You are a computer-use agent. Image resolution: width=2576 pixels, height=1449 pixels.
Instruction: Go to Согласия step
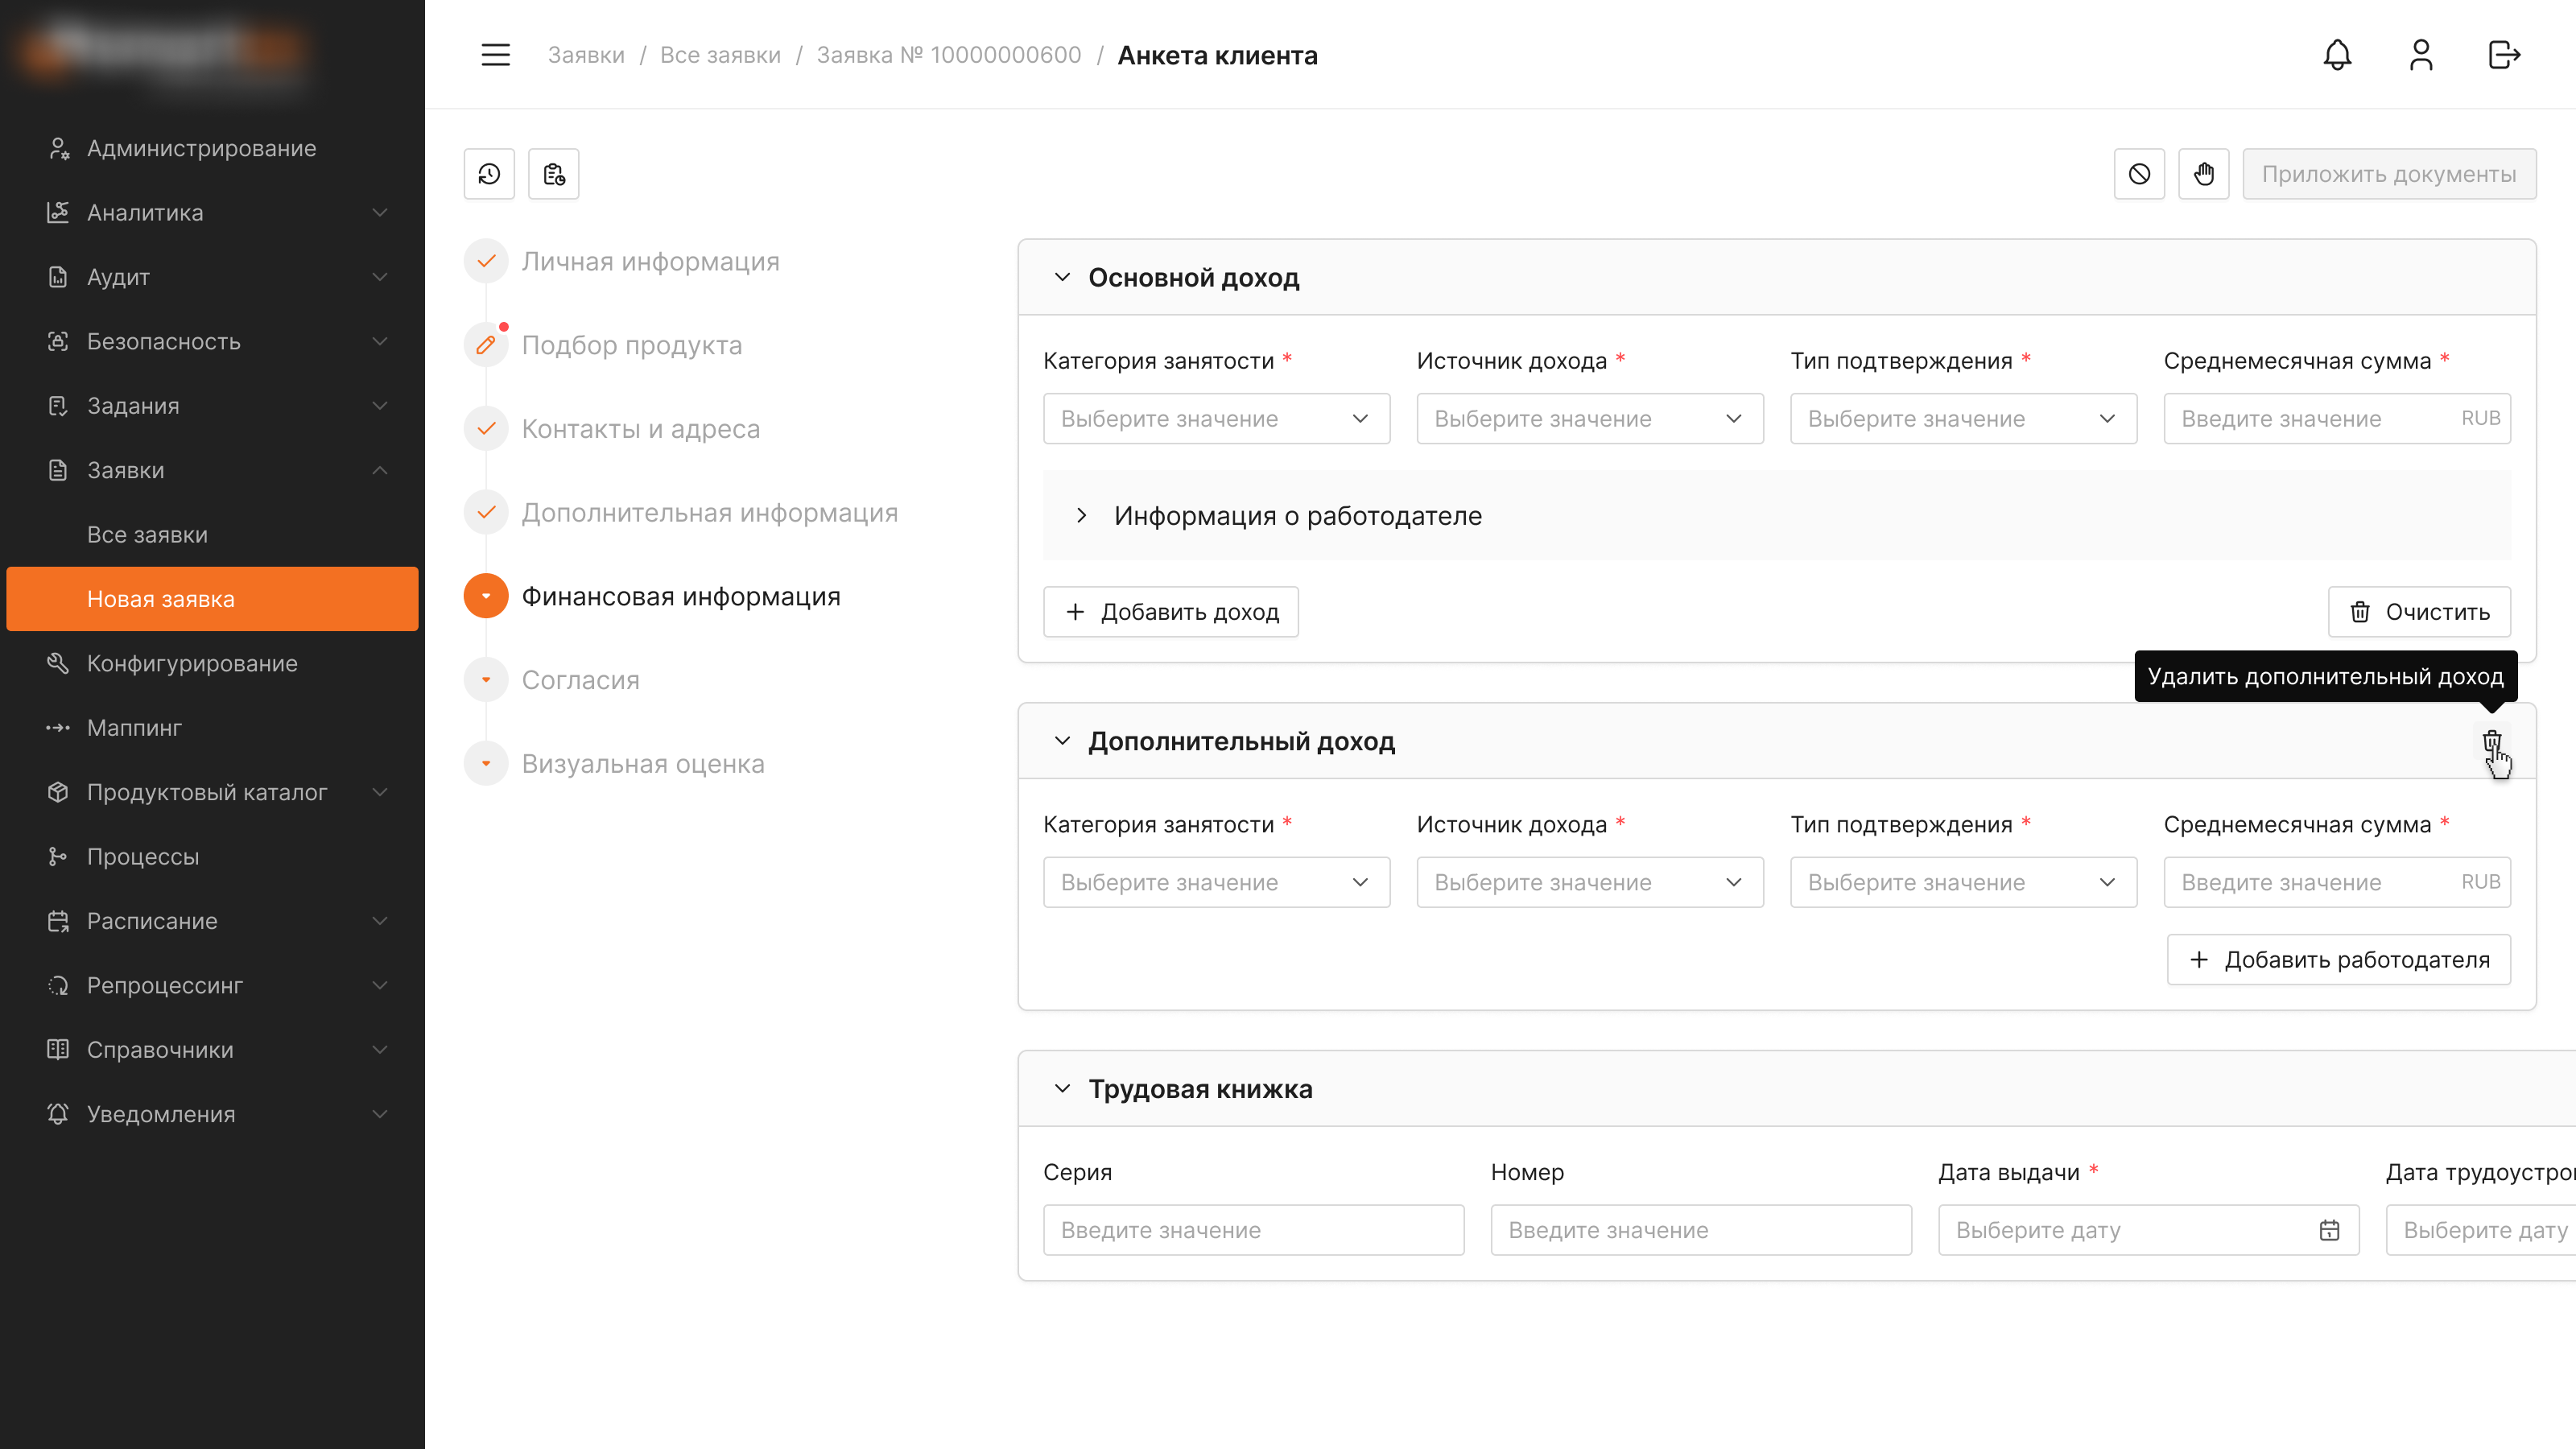(x=580, y=680)
